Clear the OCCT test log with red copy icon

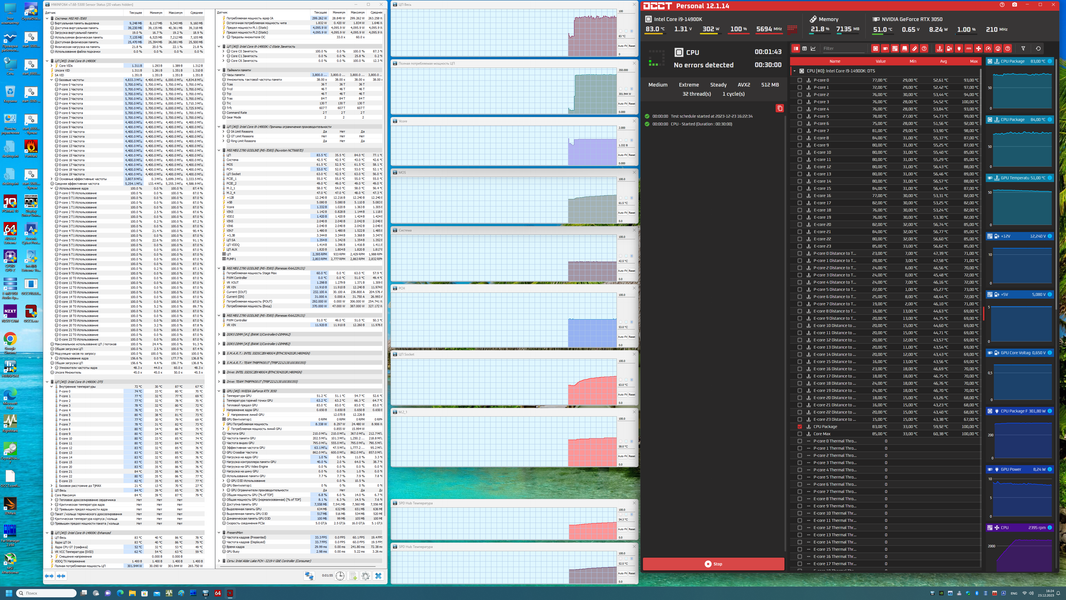point(779,108)
